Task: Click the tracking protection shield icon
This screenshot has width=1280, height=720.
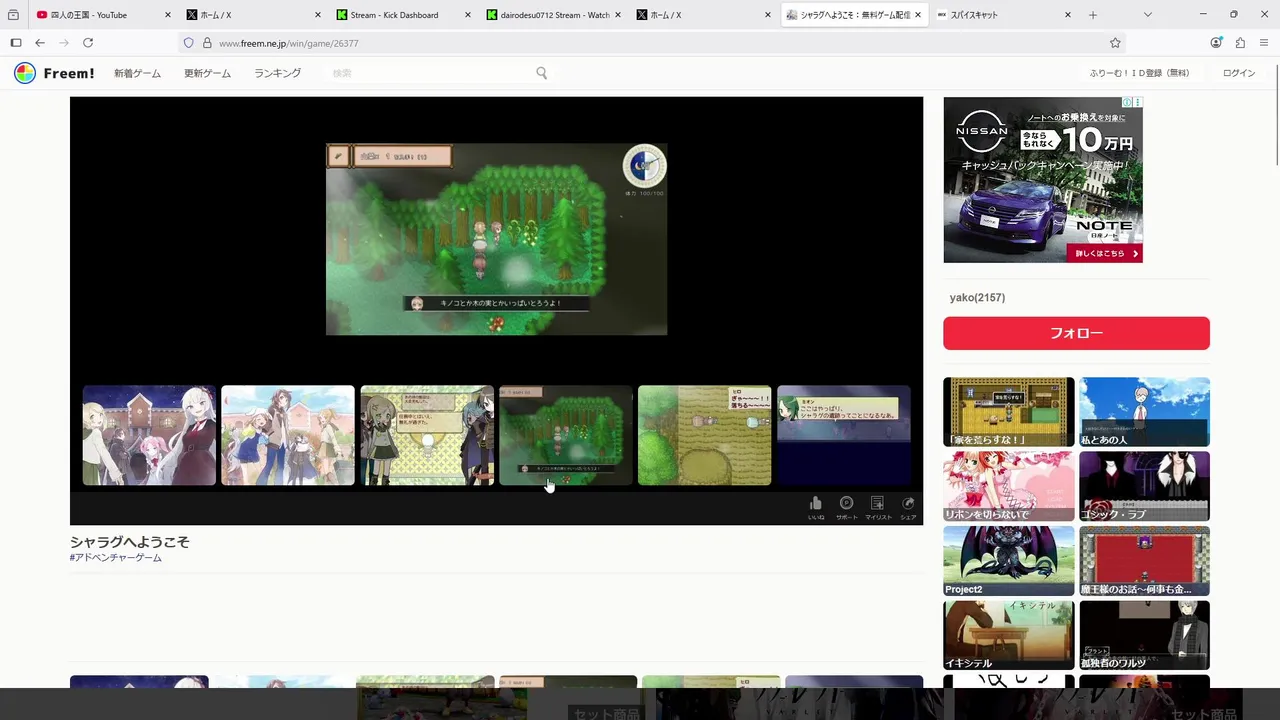Action: [188, 43]
